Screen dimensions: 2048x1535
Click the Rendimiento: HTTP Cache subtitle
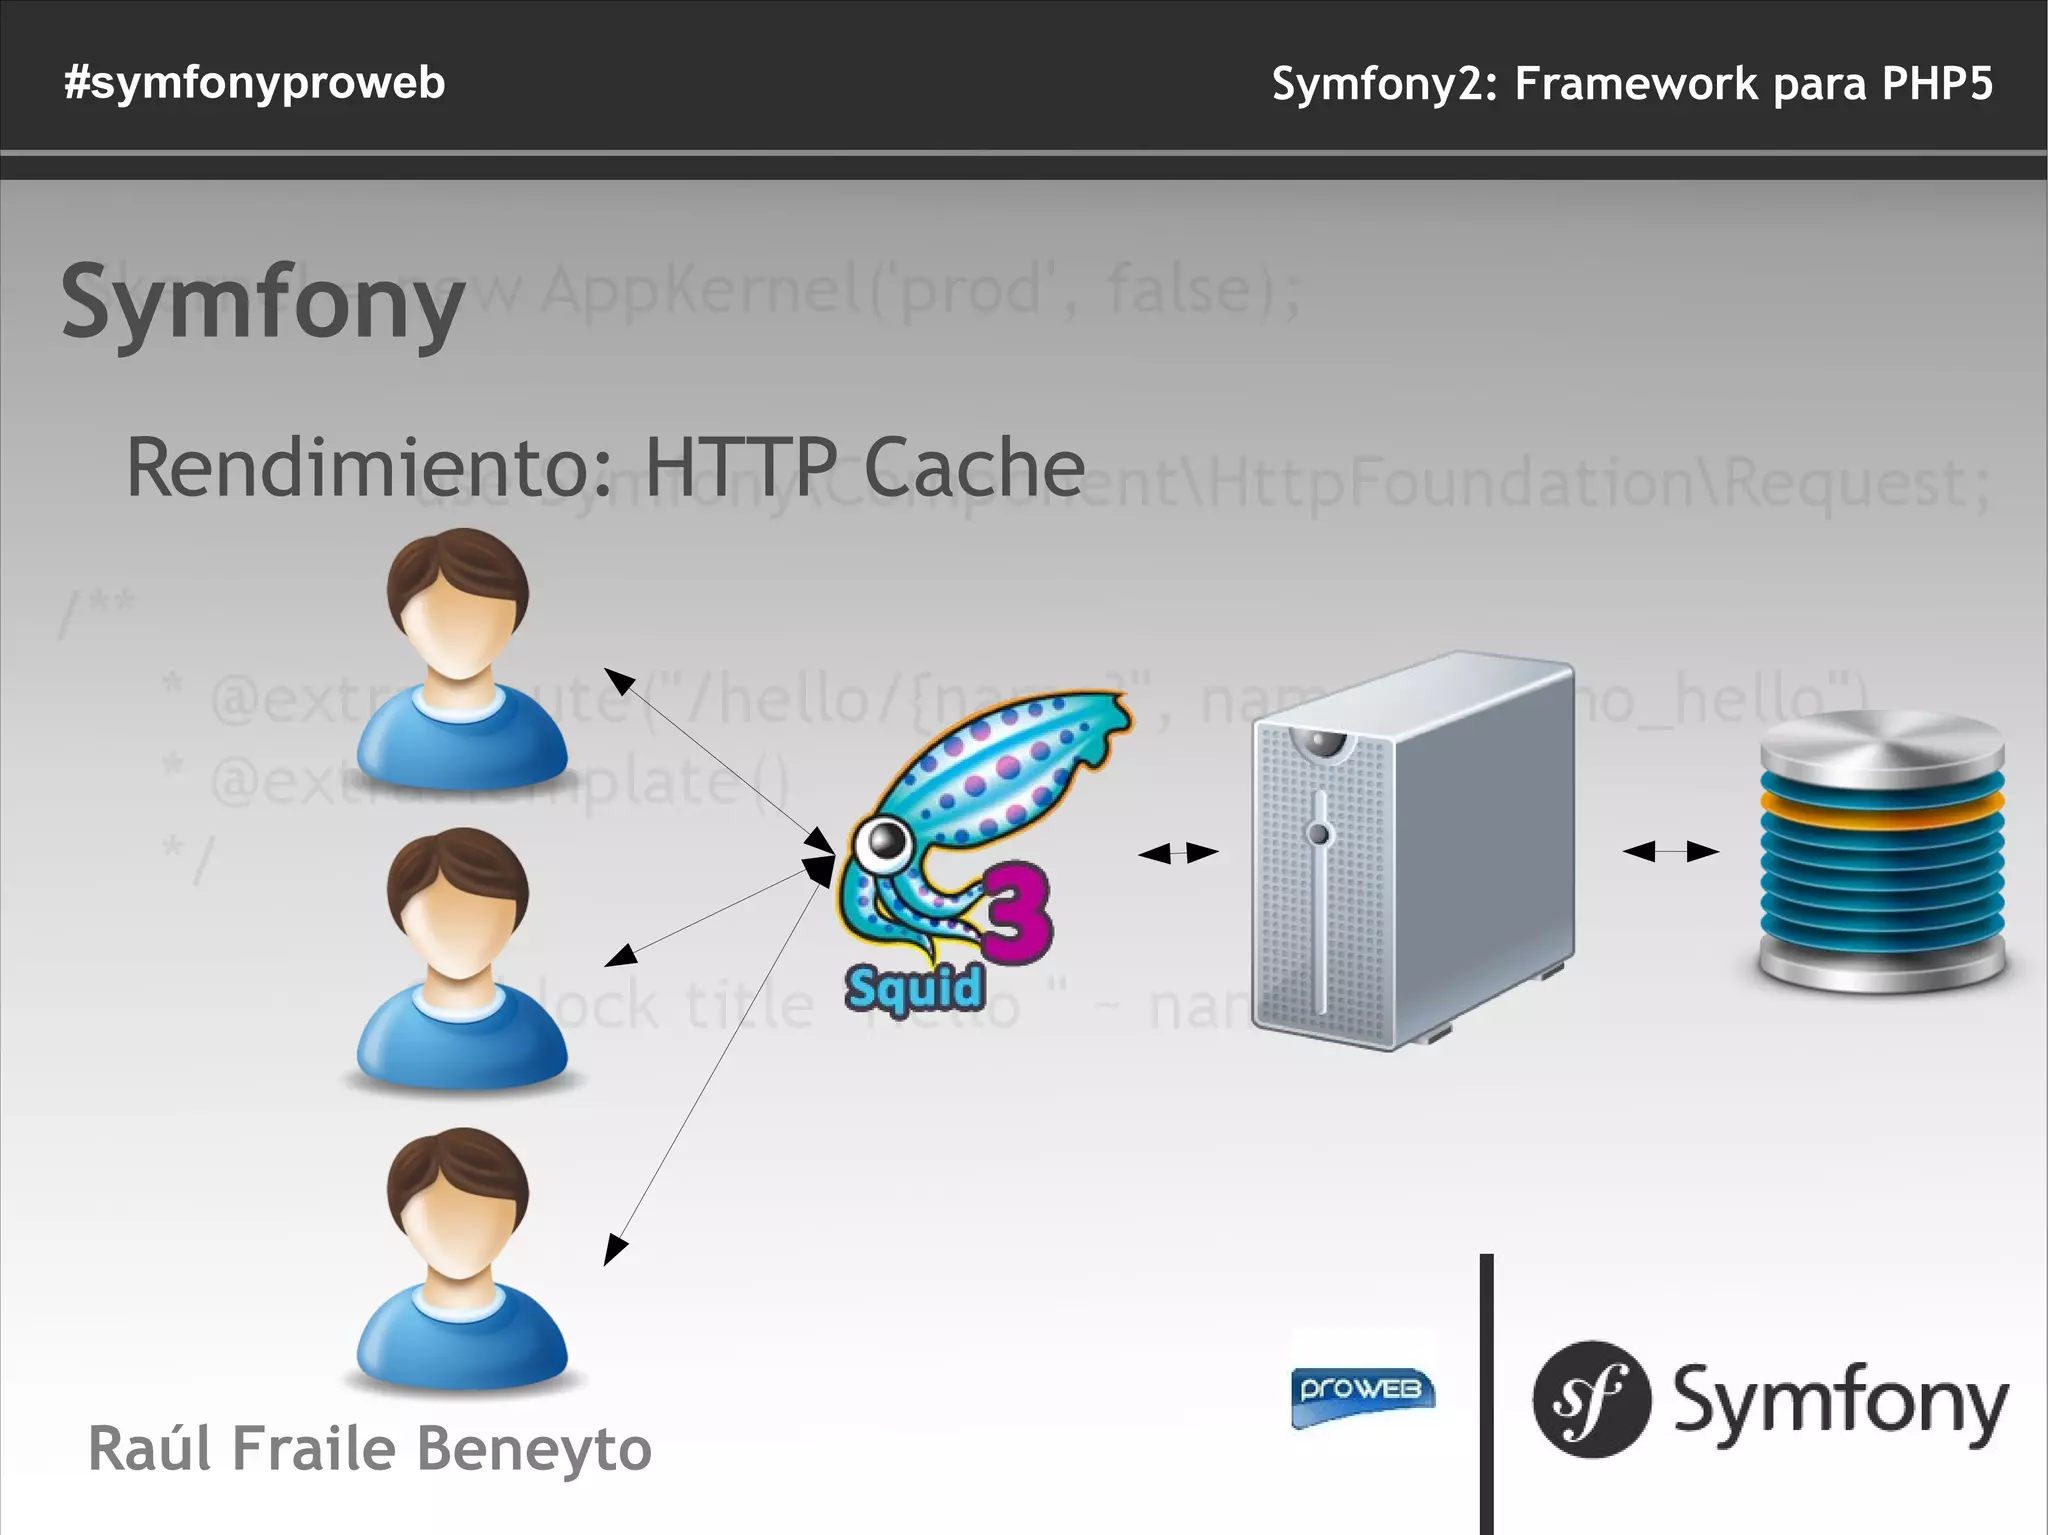605,466
